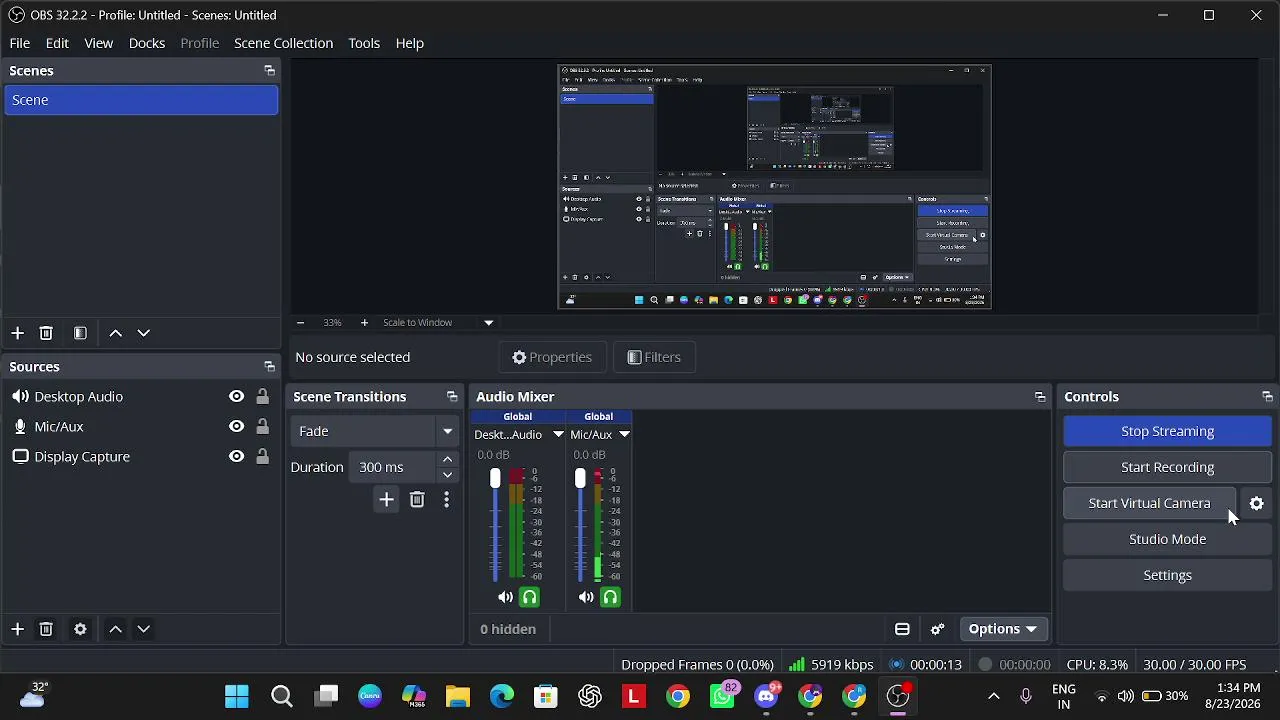Screen dimensions: 1280x720
Task: Lock the Desktop Audio source
Action: tap(262, 397)
